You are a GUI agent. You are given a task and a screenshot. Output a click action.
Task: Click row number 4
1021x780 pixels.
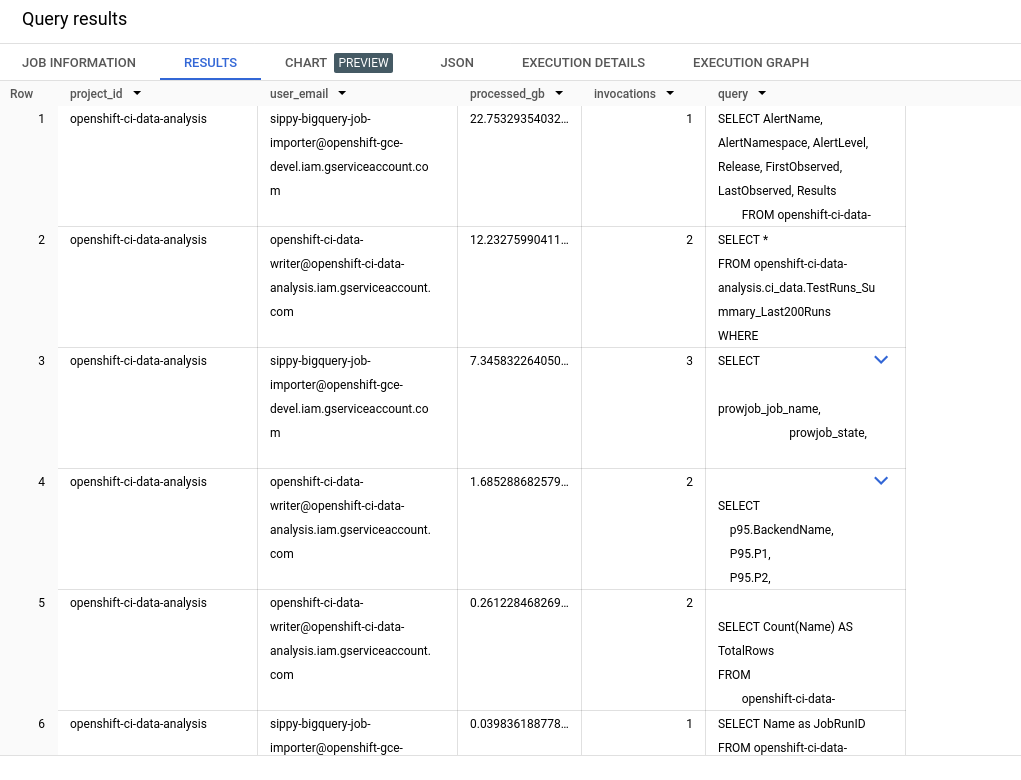[x=42, y=482]
